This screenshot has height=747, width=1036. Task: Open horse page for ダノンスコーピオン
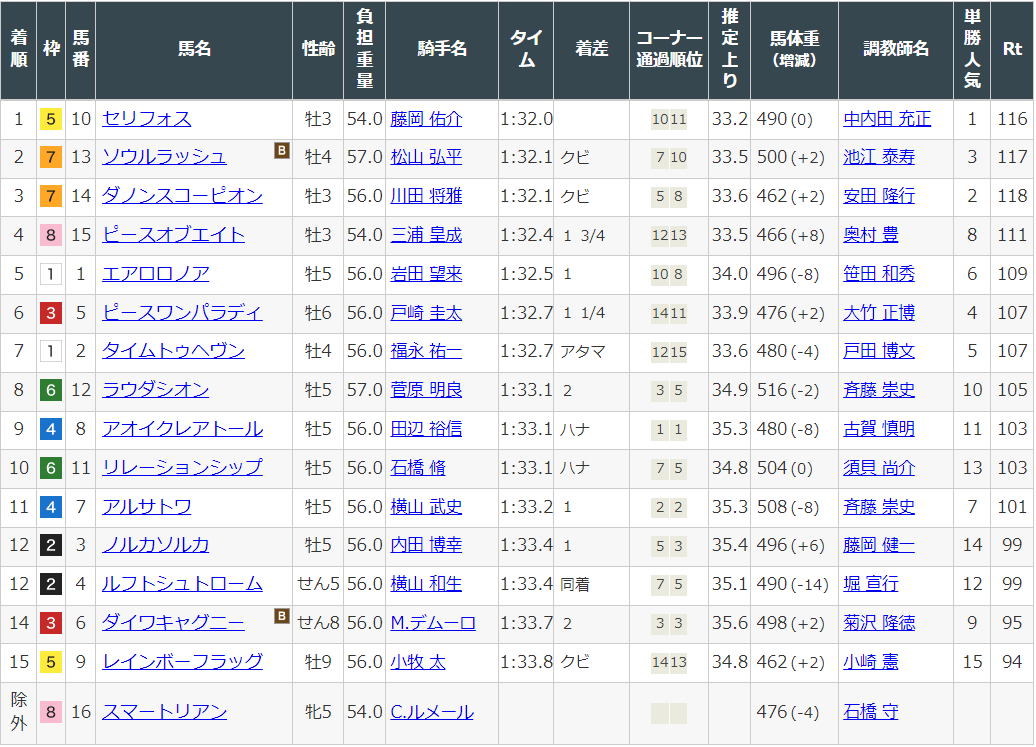pyautogui.click(x=182, y=196)
